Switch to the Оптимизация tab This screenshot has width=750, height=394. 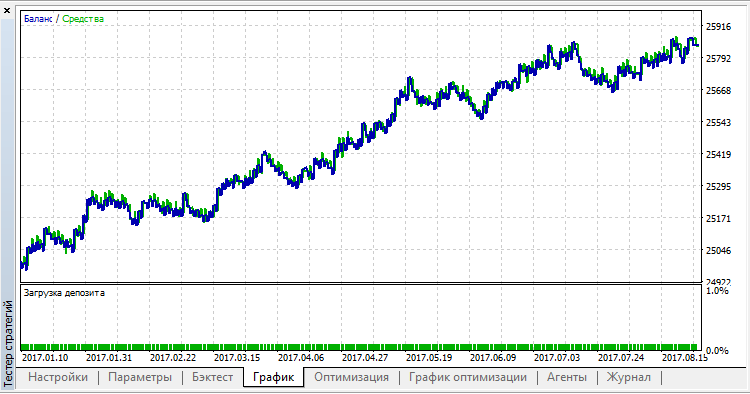[351, 377]
